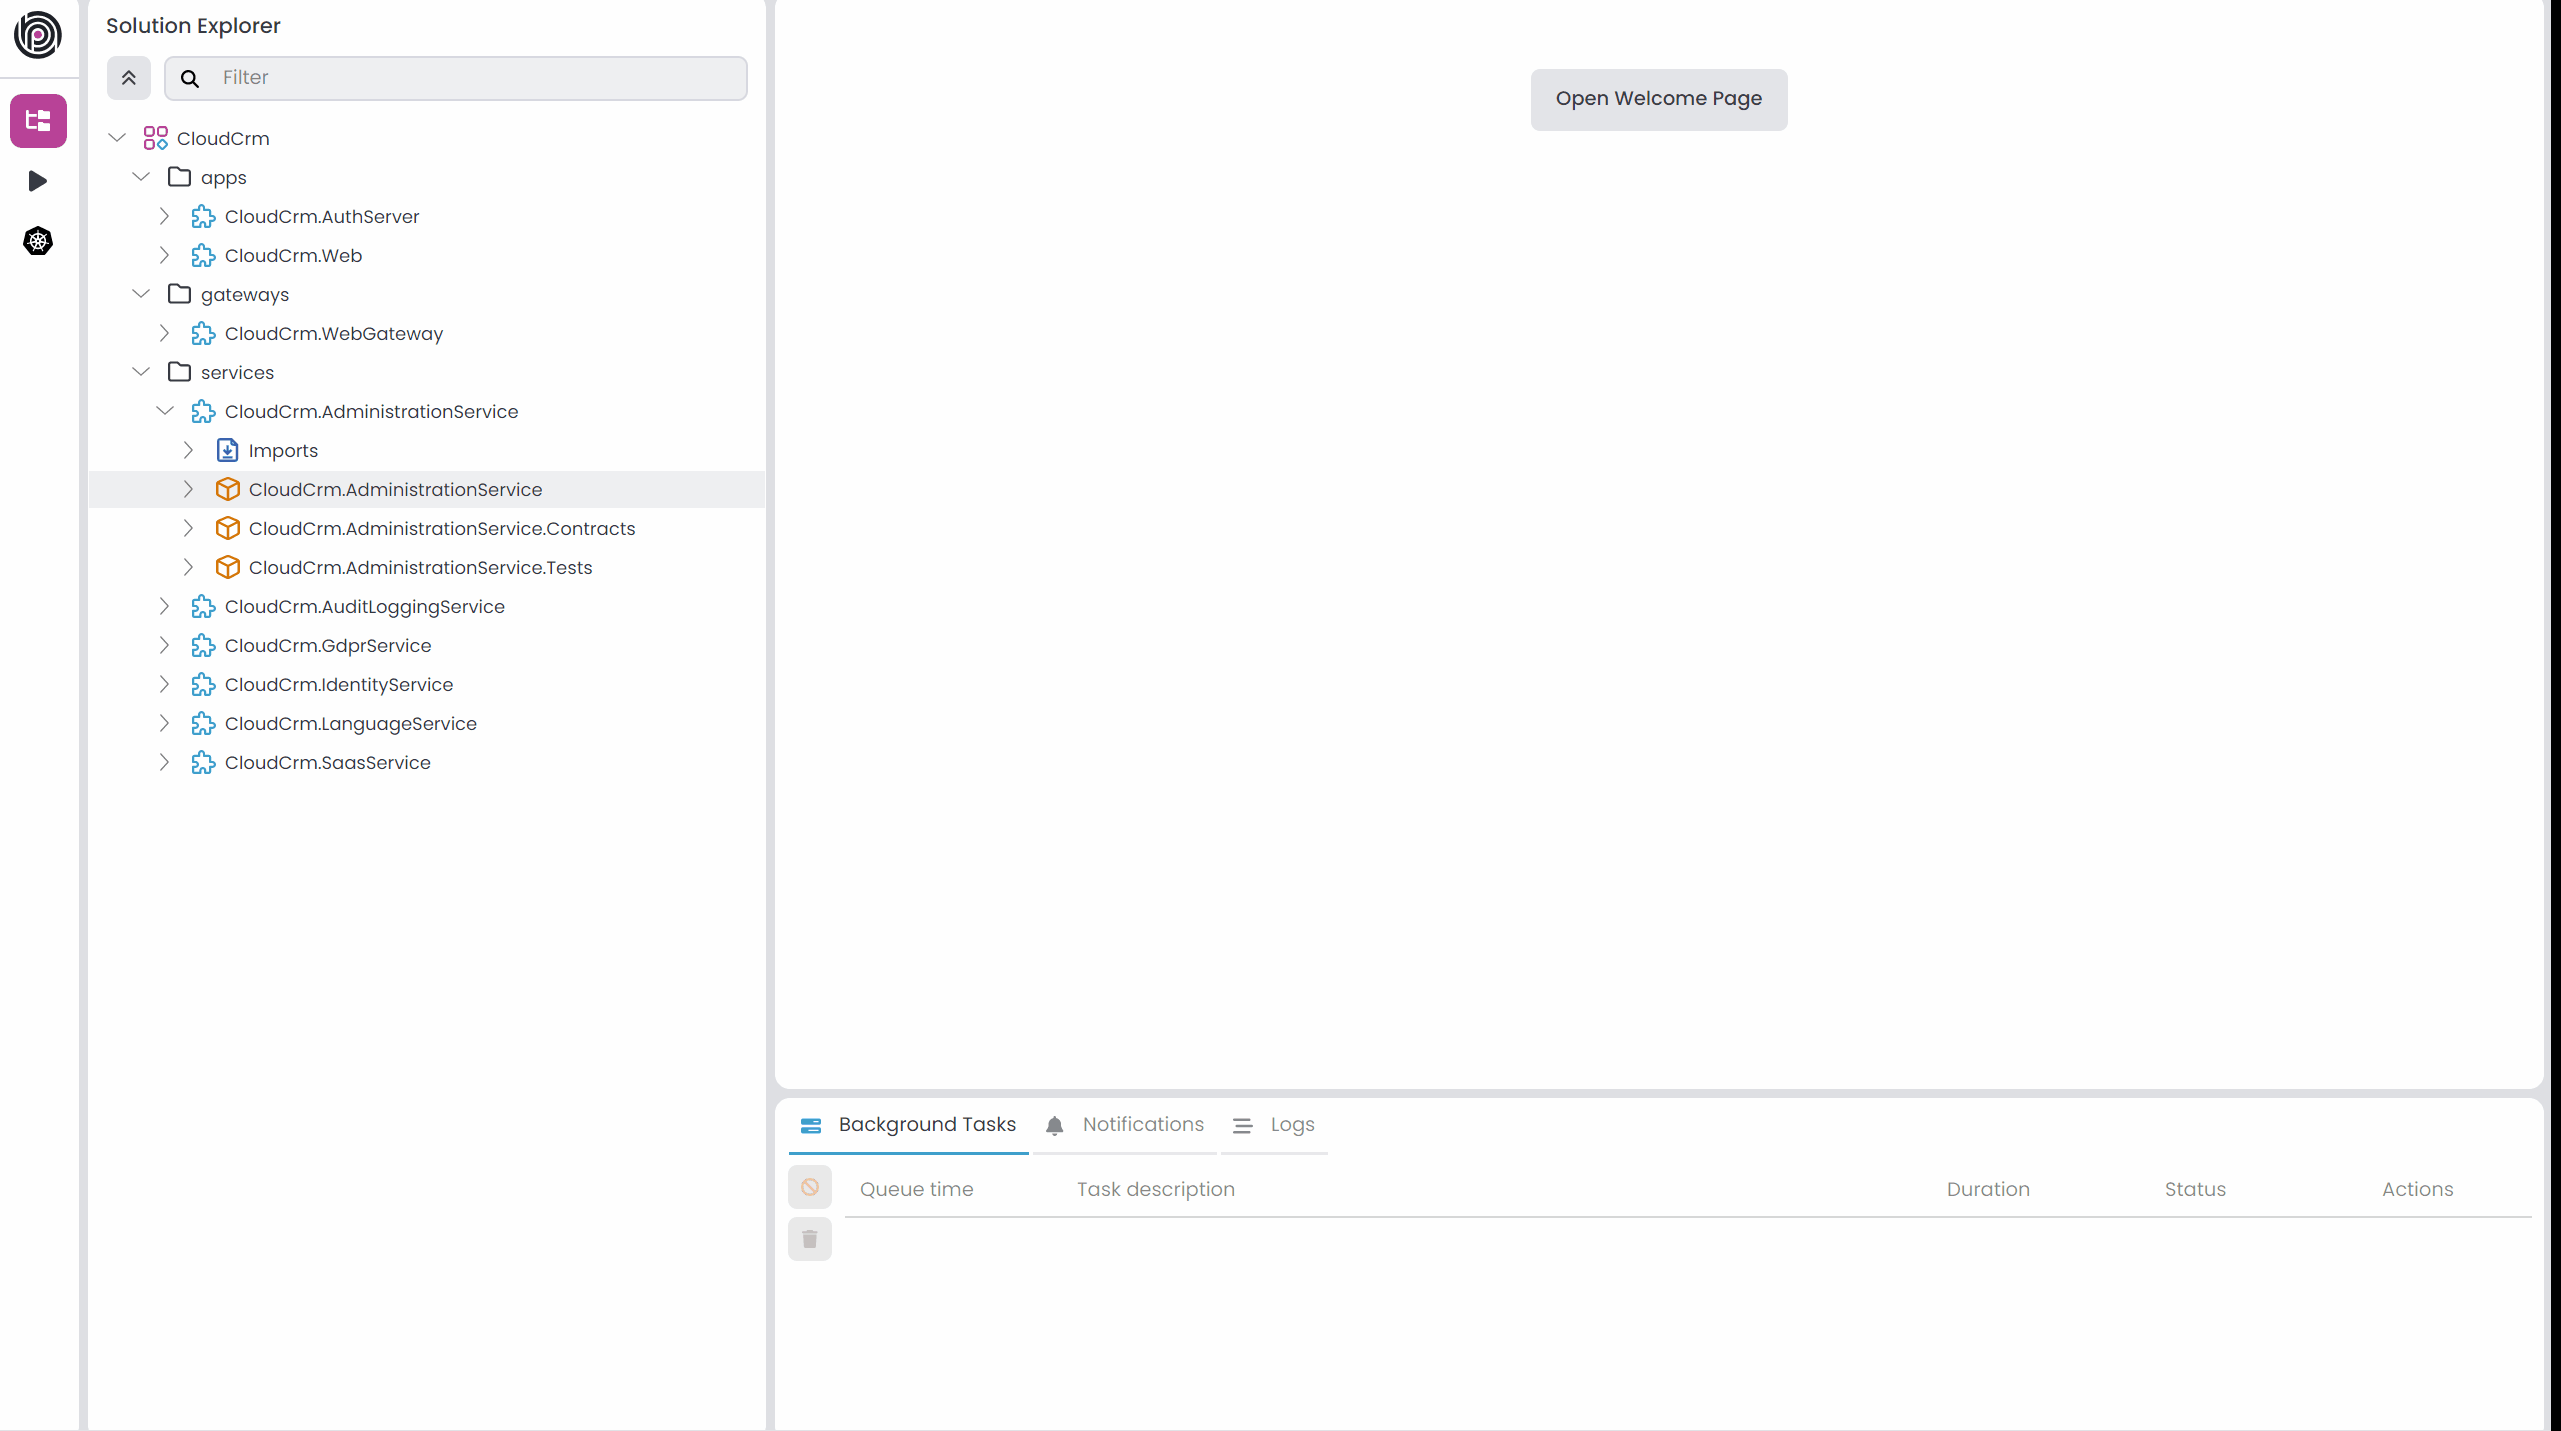This screenshot has height=1431, width=2561.
Task: Select CloudCrm.AdministrationService.Contracts package
Action: click(x=441, y=528)
